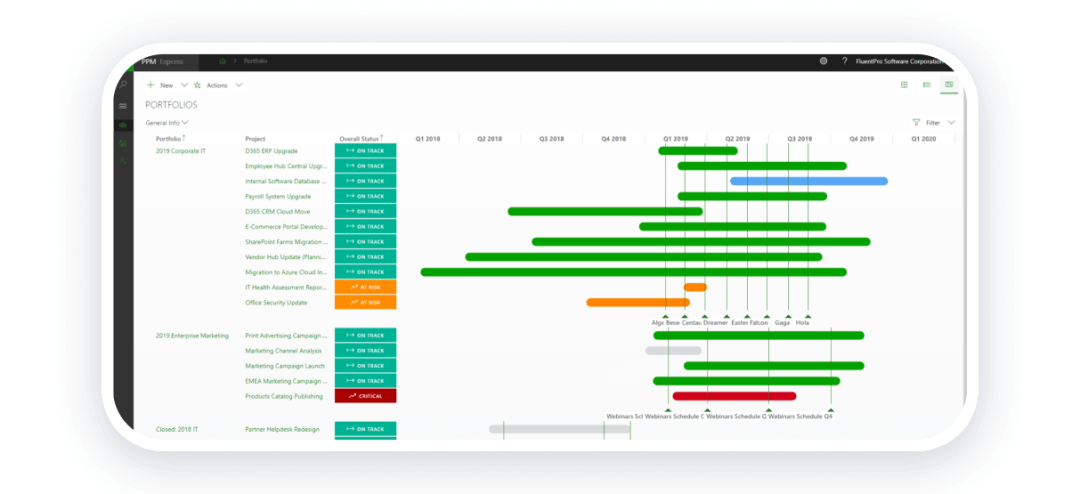
Task: Open the Closed: 2018 IT portfolio
Action: [x=178, y=429]
